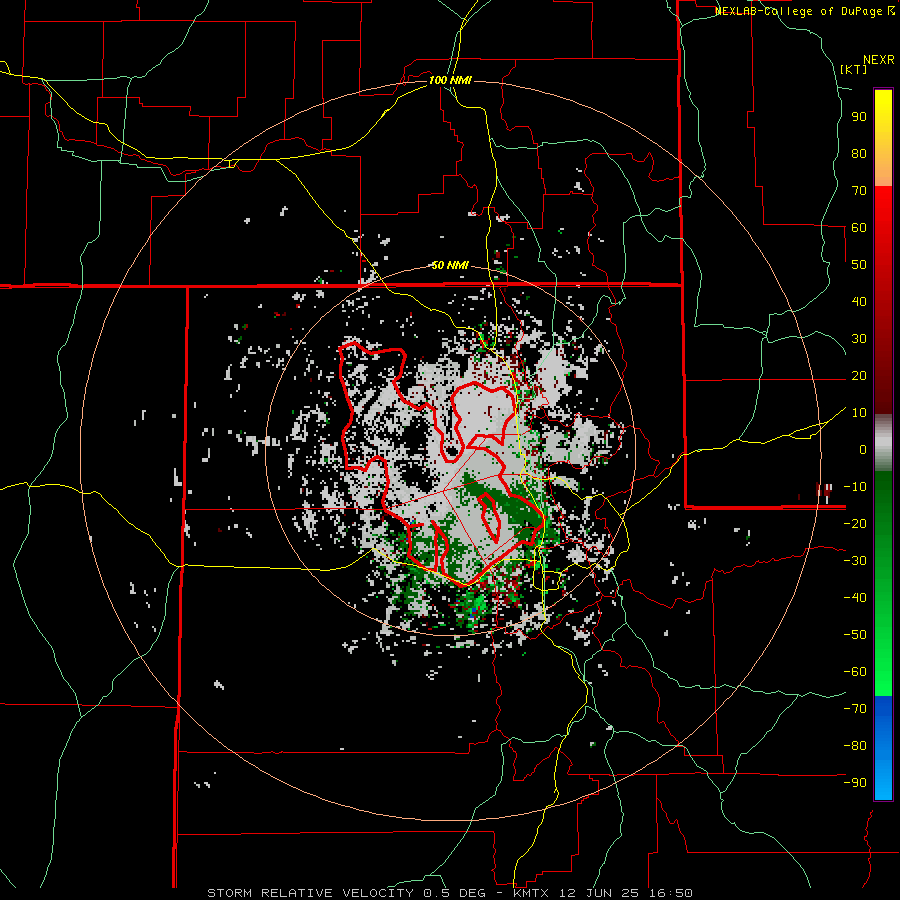Click the NEXR label above the color bar
Screen dimensions: 900x900
coord(879,60)
